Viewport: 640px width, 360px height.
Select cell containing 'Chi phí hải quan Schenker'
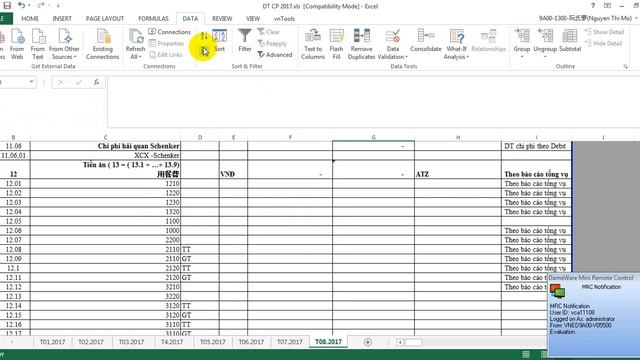pyautogui.click(x=105, y=146)
